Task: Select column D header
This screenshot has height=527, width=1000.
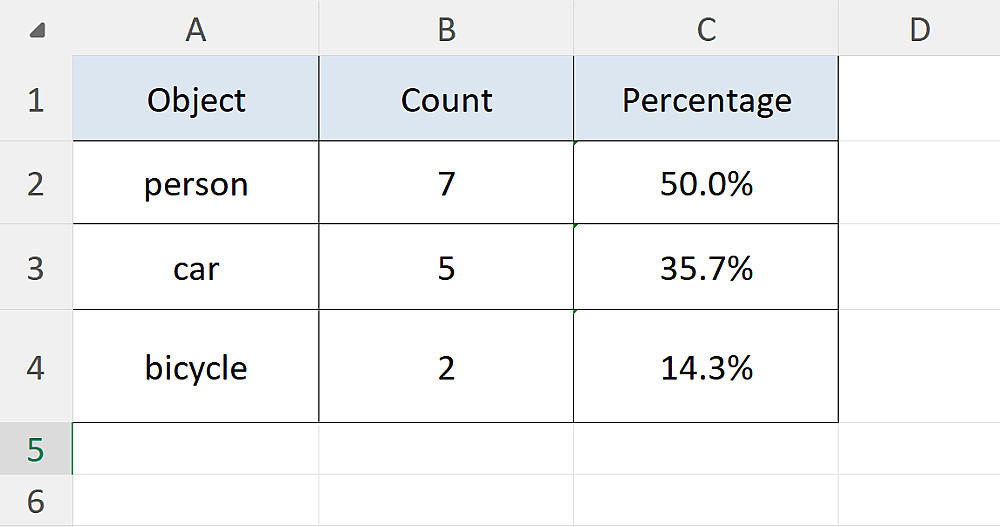Action: coord(919,30)
